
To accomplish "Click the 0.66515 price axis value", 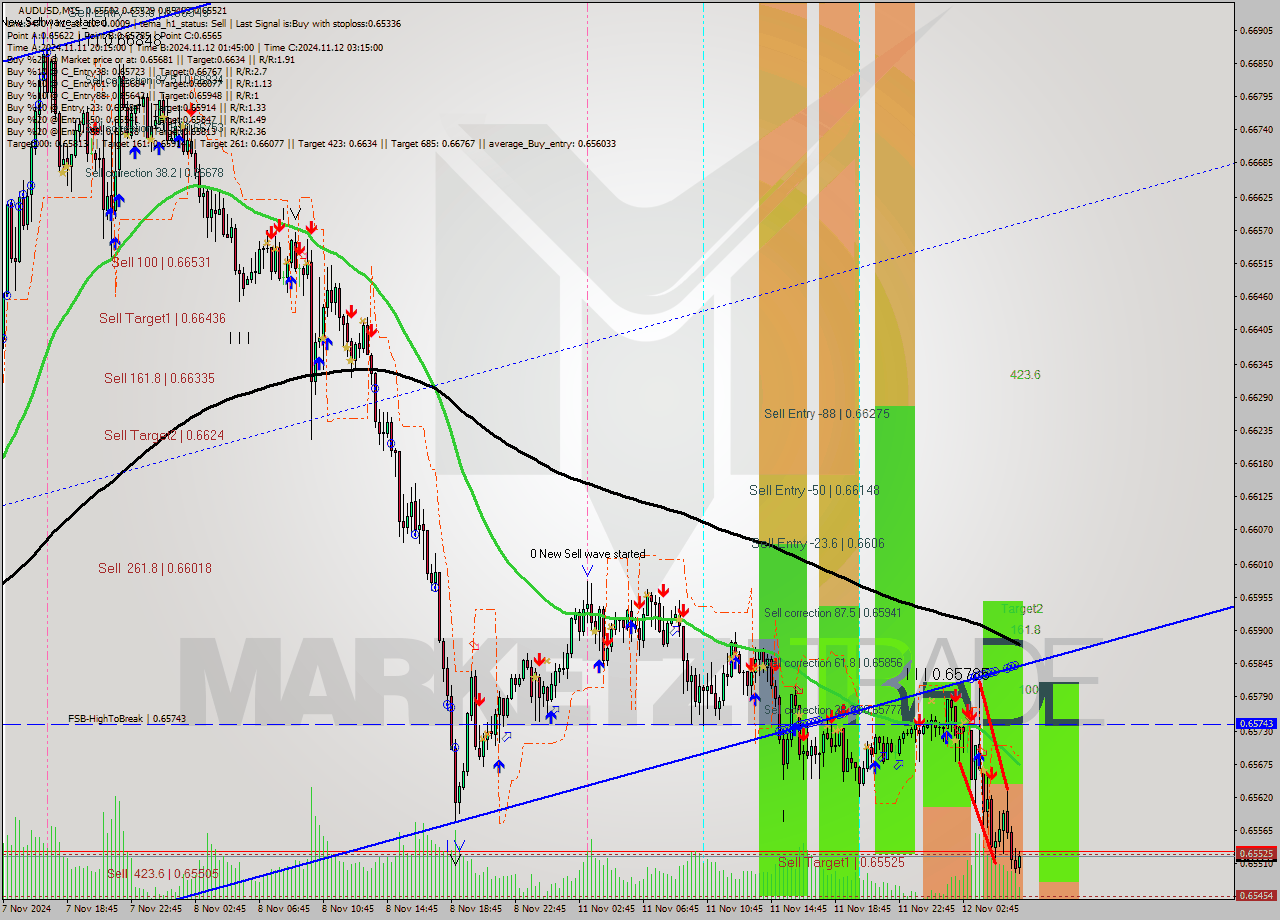I will pyautogui.click(x=1256, y=263).
